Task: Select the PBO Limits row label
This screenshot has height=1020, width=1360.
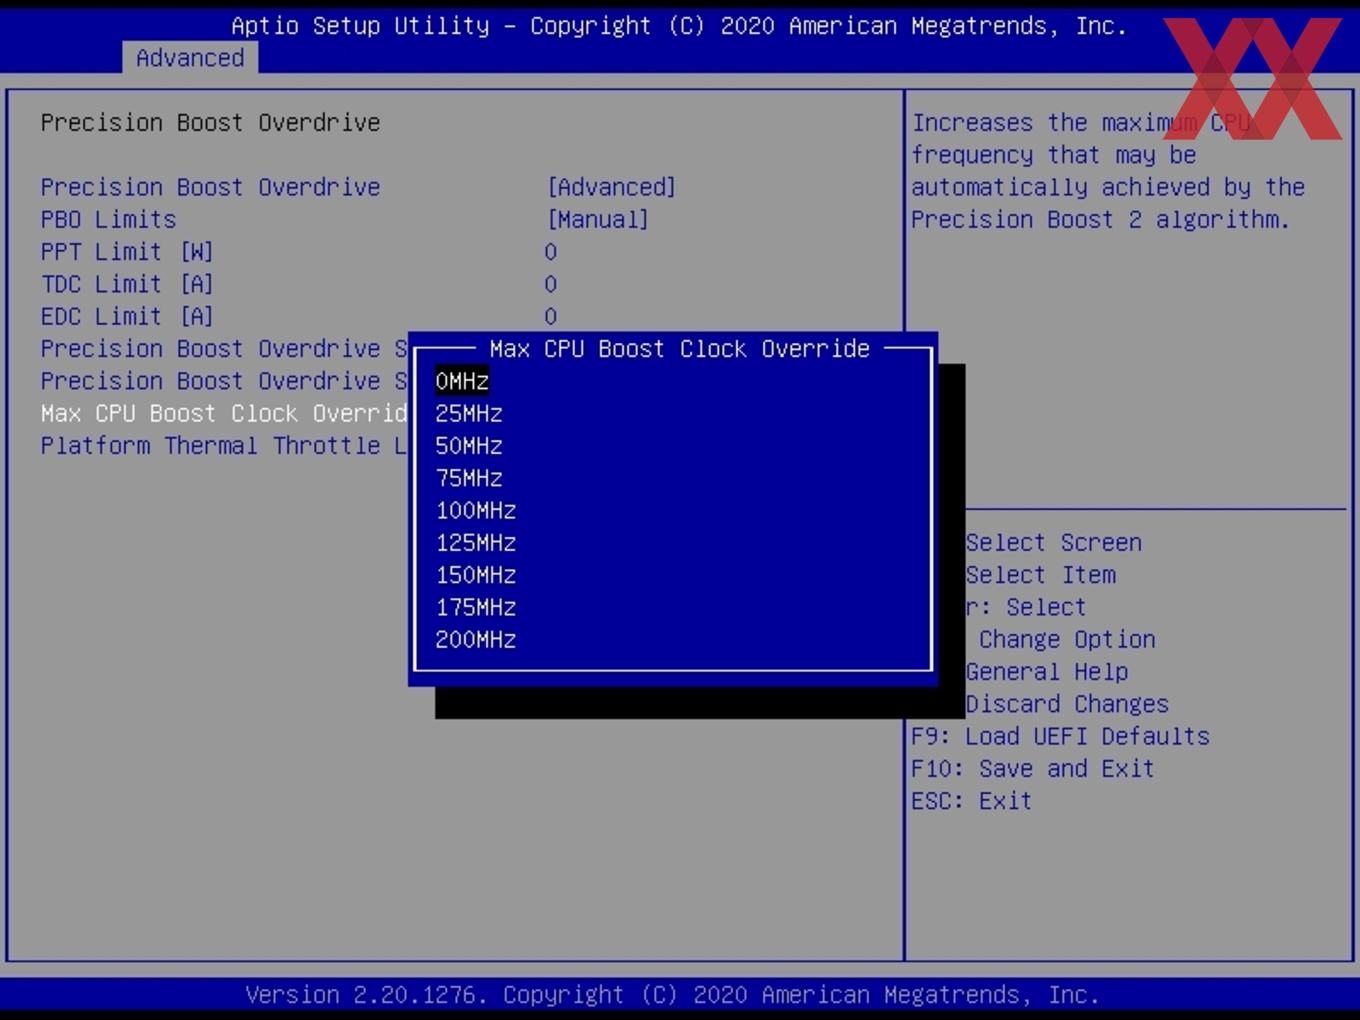Action: [108, 219]
